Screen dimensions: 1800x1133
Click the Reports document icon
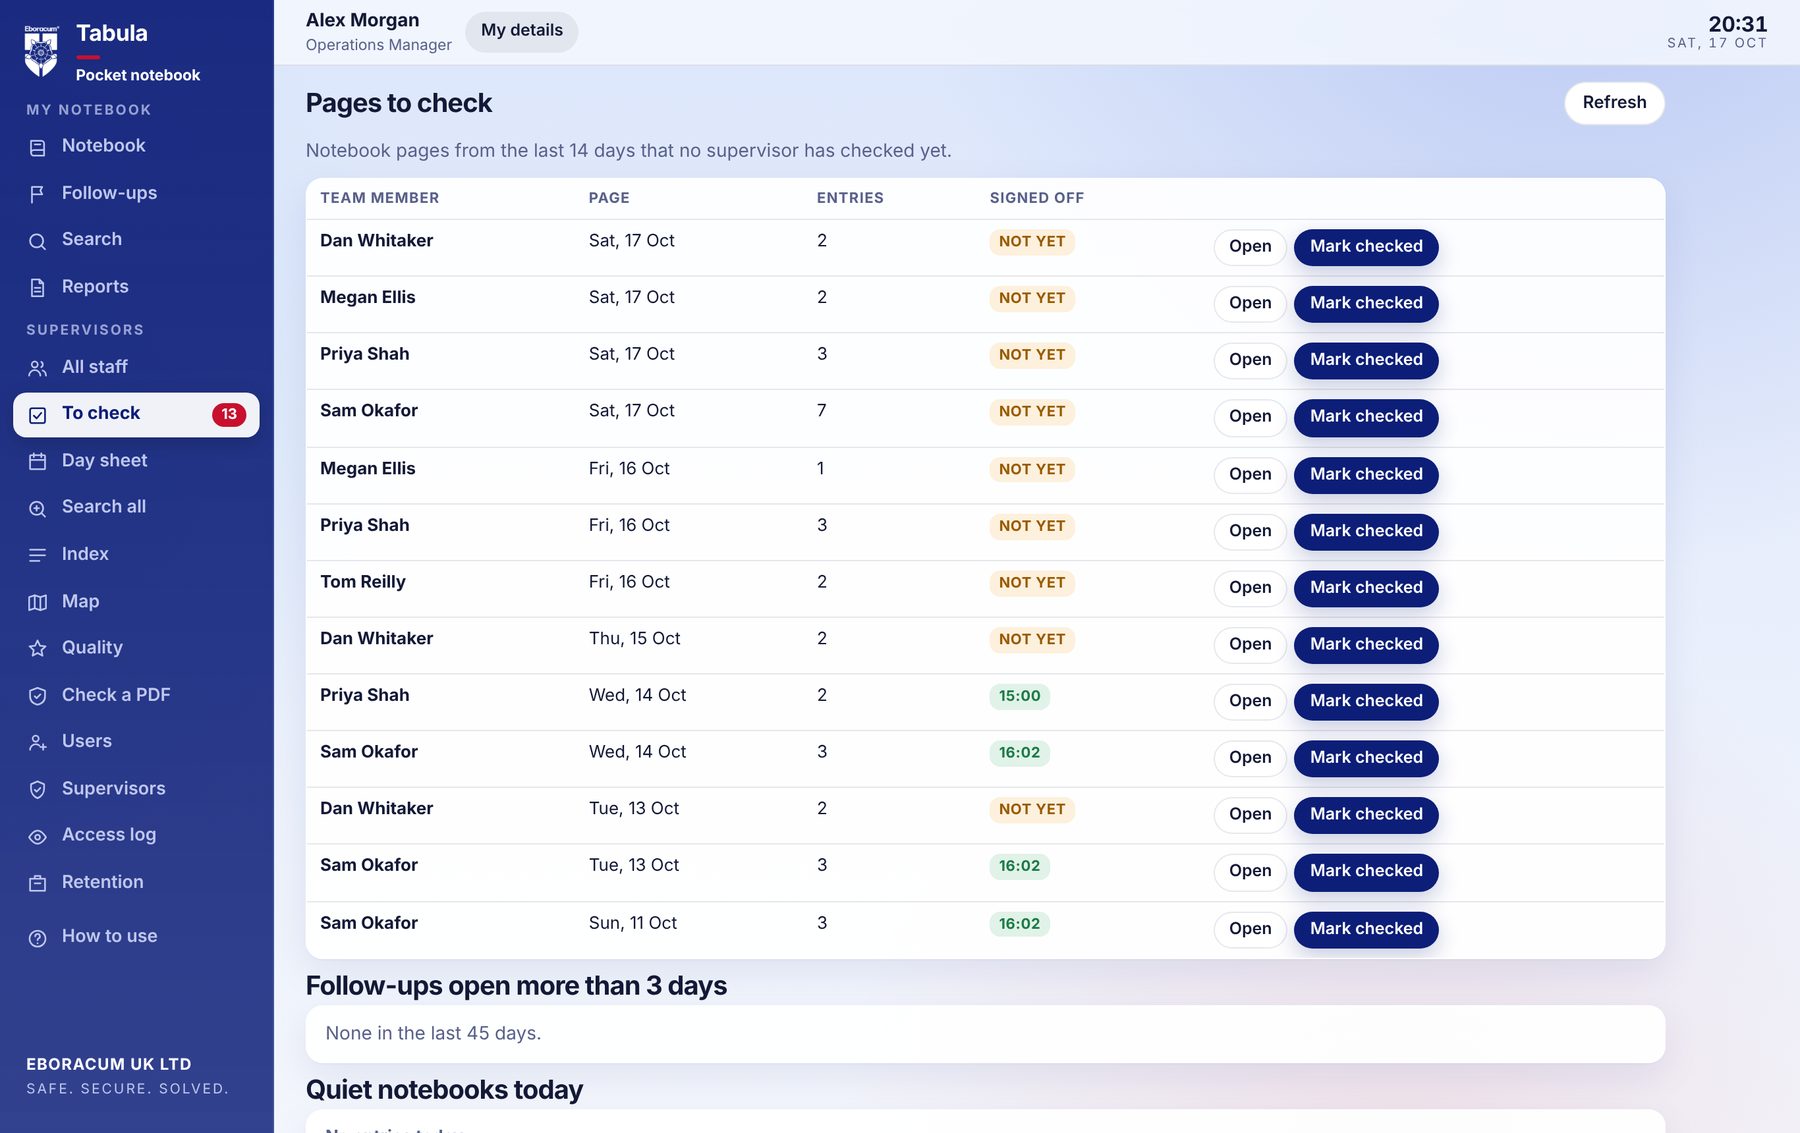(x=38, y=288)
